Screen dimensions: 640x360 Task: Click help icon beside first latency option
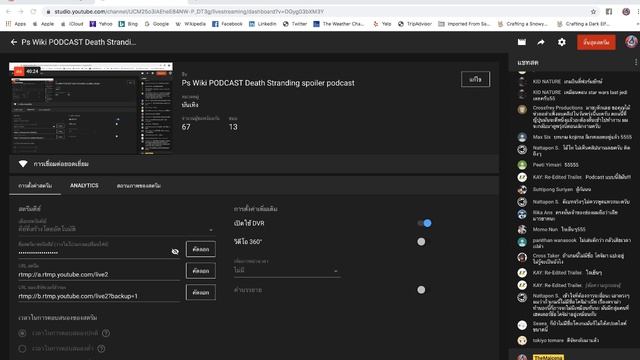tap(106, 333)
